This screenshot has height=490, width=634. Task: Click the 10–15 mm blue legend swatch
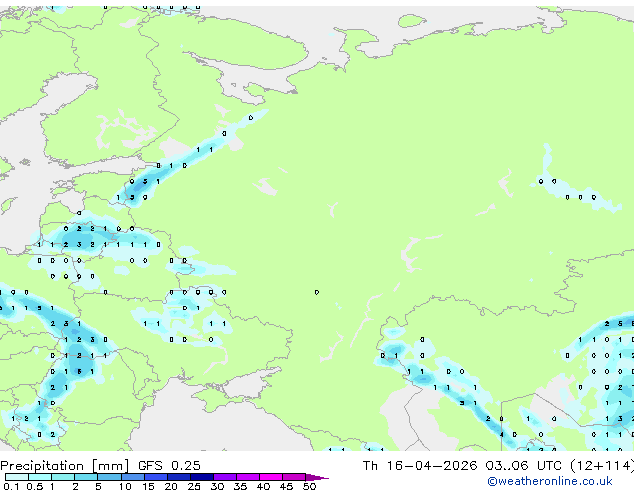click(133, 477)
